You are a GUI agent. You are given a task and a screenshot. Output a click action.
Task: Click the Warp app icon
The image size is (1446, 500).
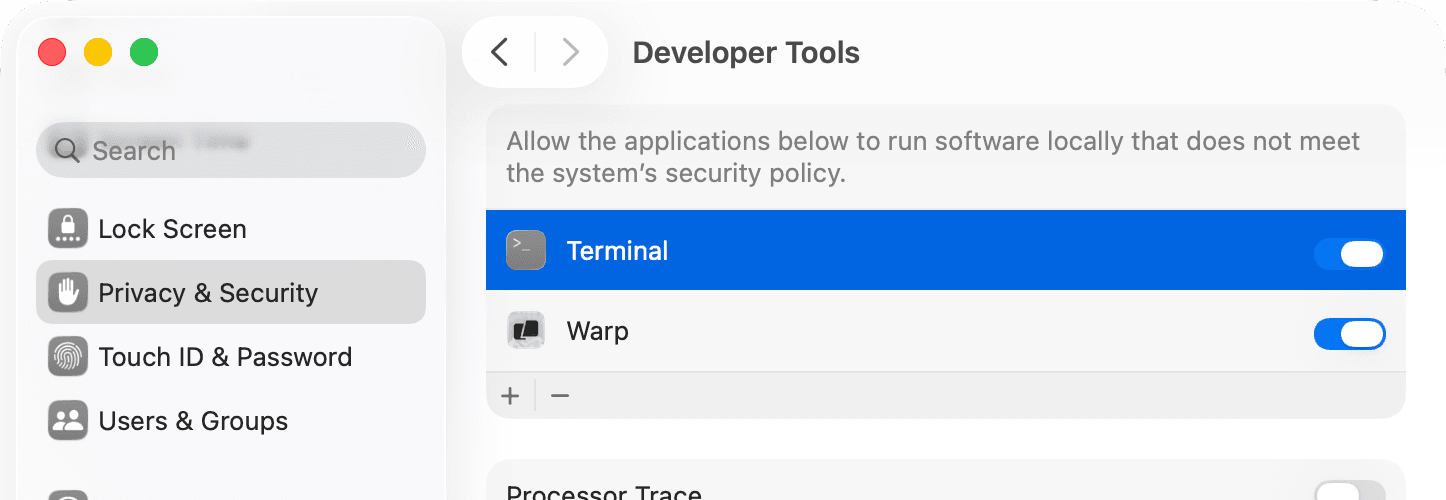526,330
